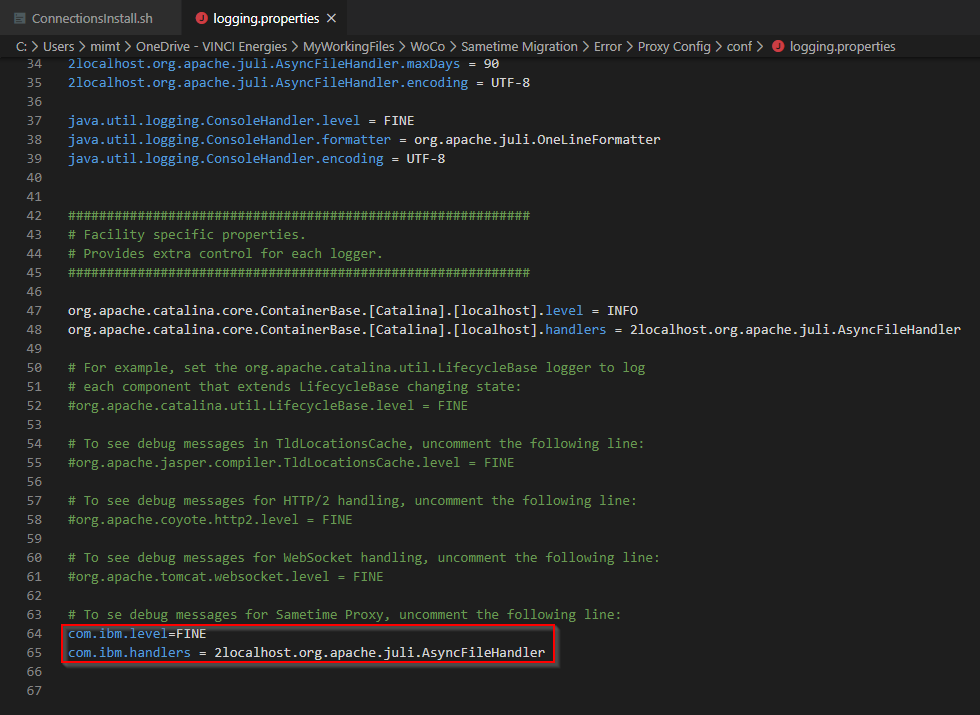Place cursor on com.ibm.level=FINE line

pos(137,633)
